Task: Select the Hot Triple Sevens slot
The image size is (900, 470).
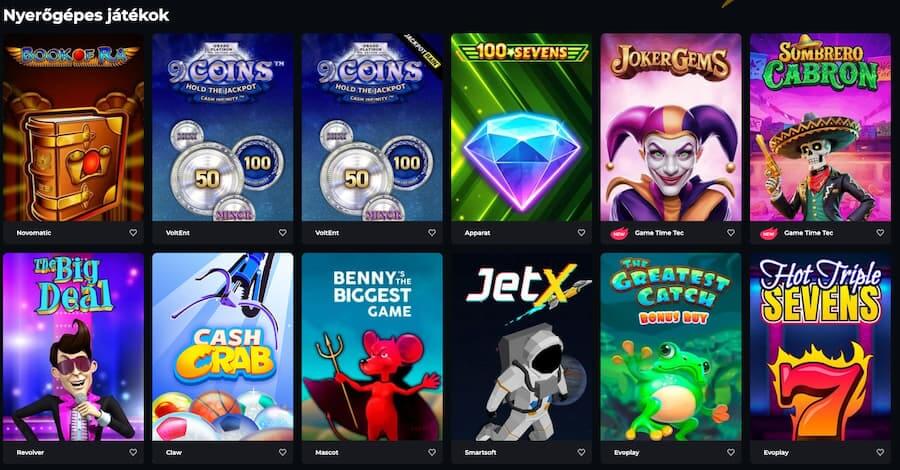Action: coord(820,347)
